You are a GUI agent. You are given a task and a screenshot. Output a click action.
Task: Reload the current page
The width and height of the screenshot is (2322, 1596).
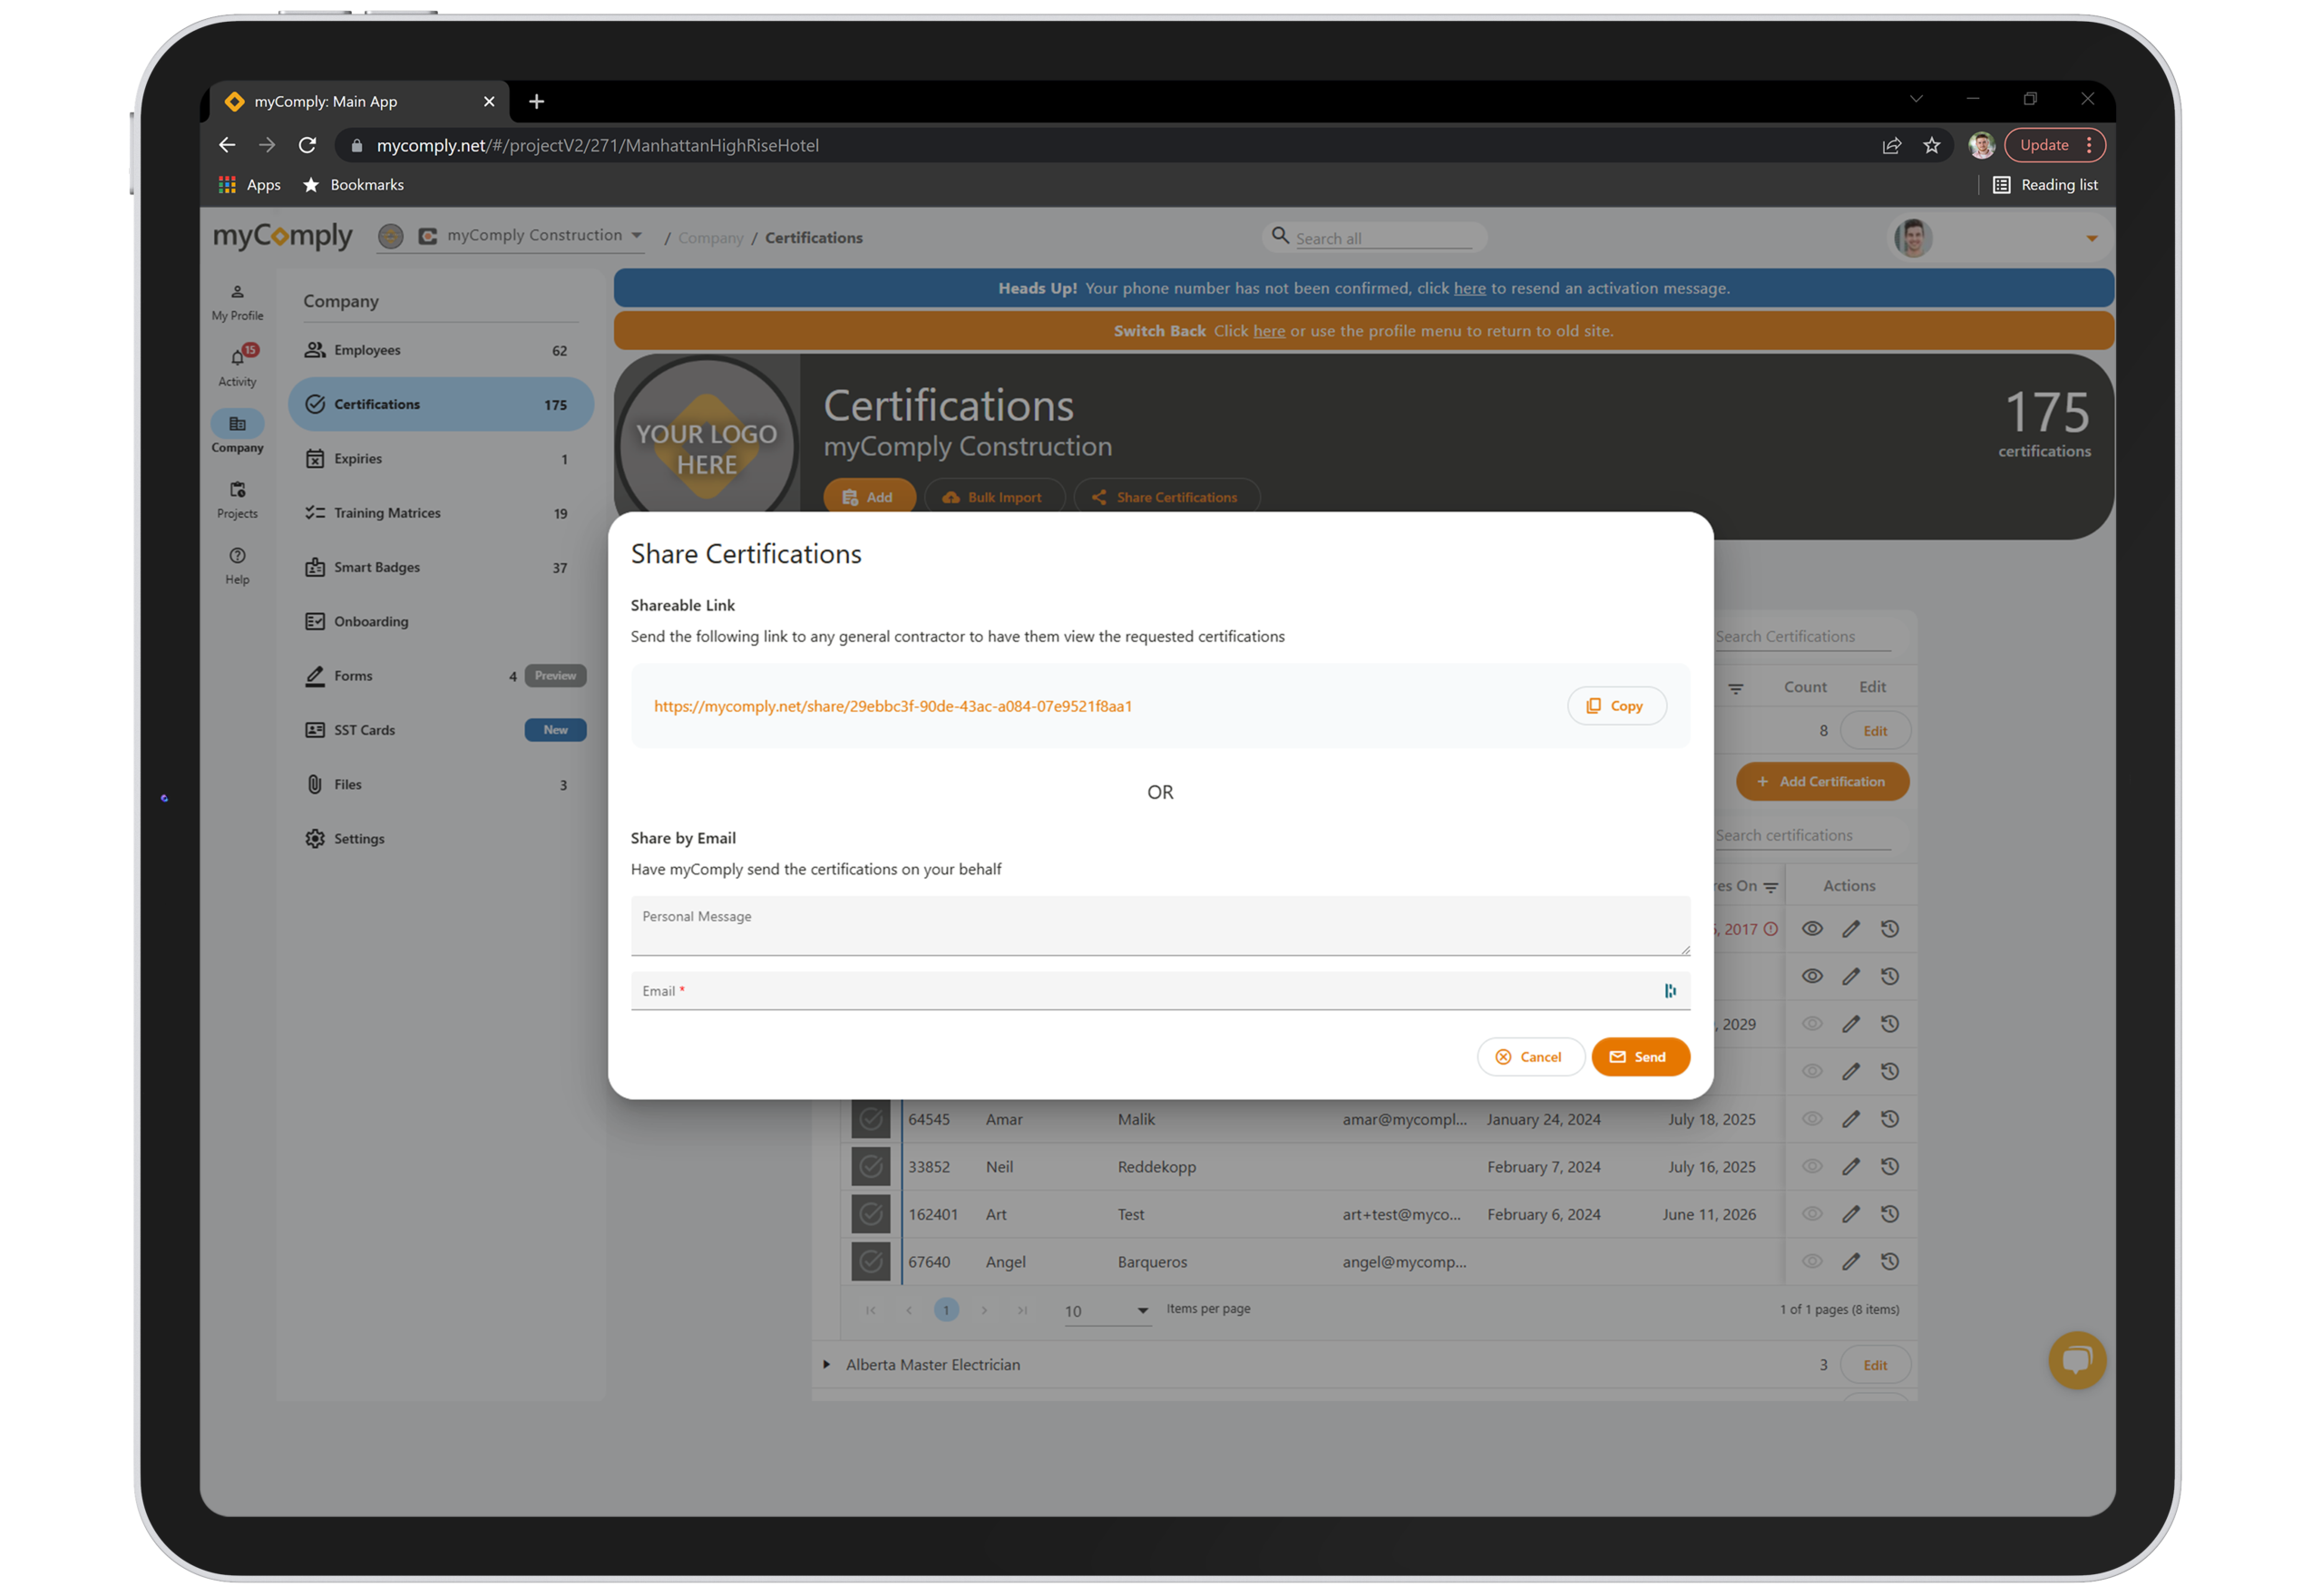pos(307,145)
